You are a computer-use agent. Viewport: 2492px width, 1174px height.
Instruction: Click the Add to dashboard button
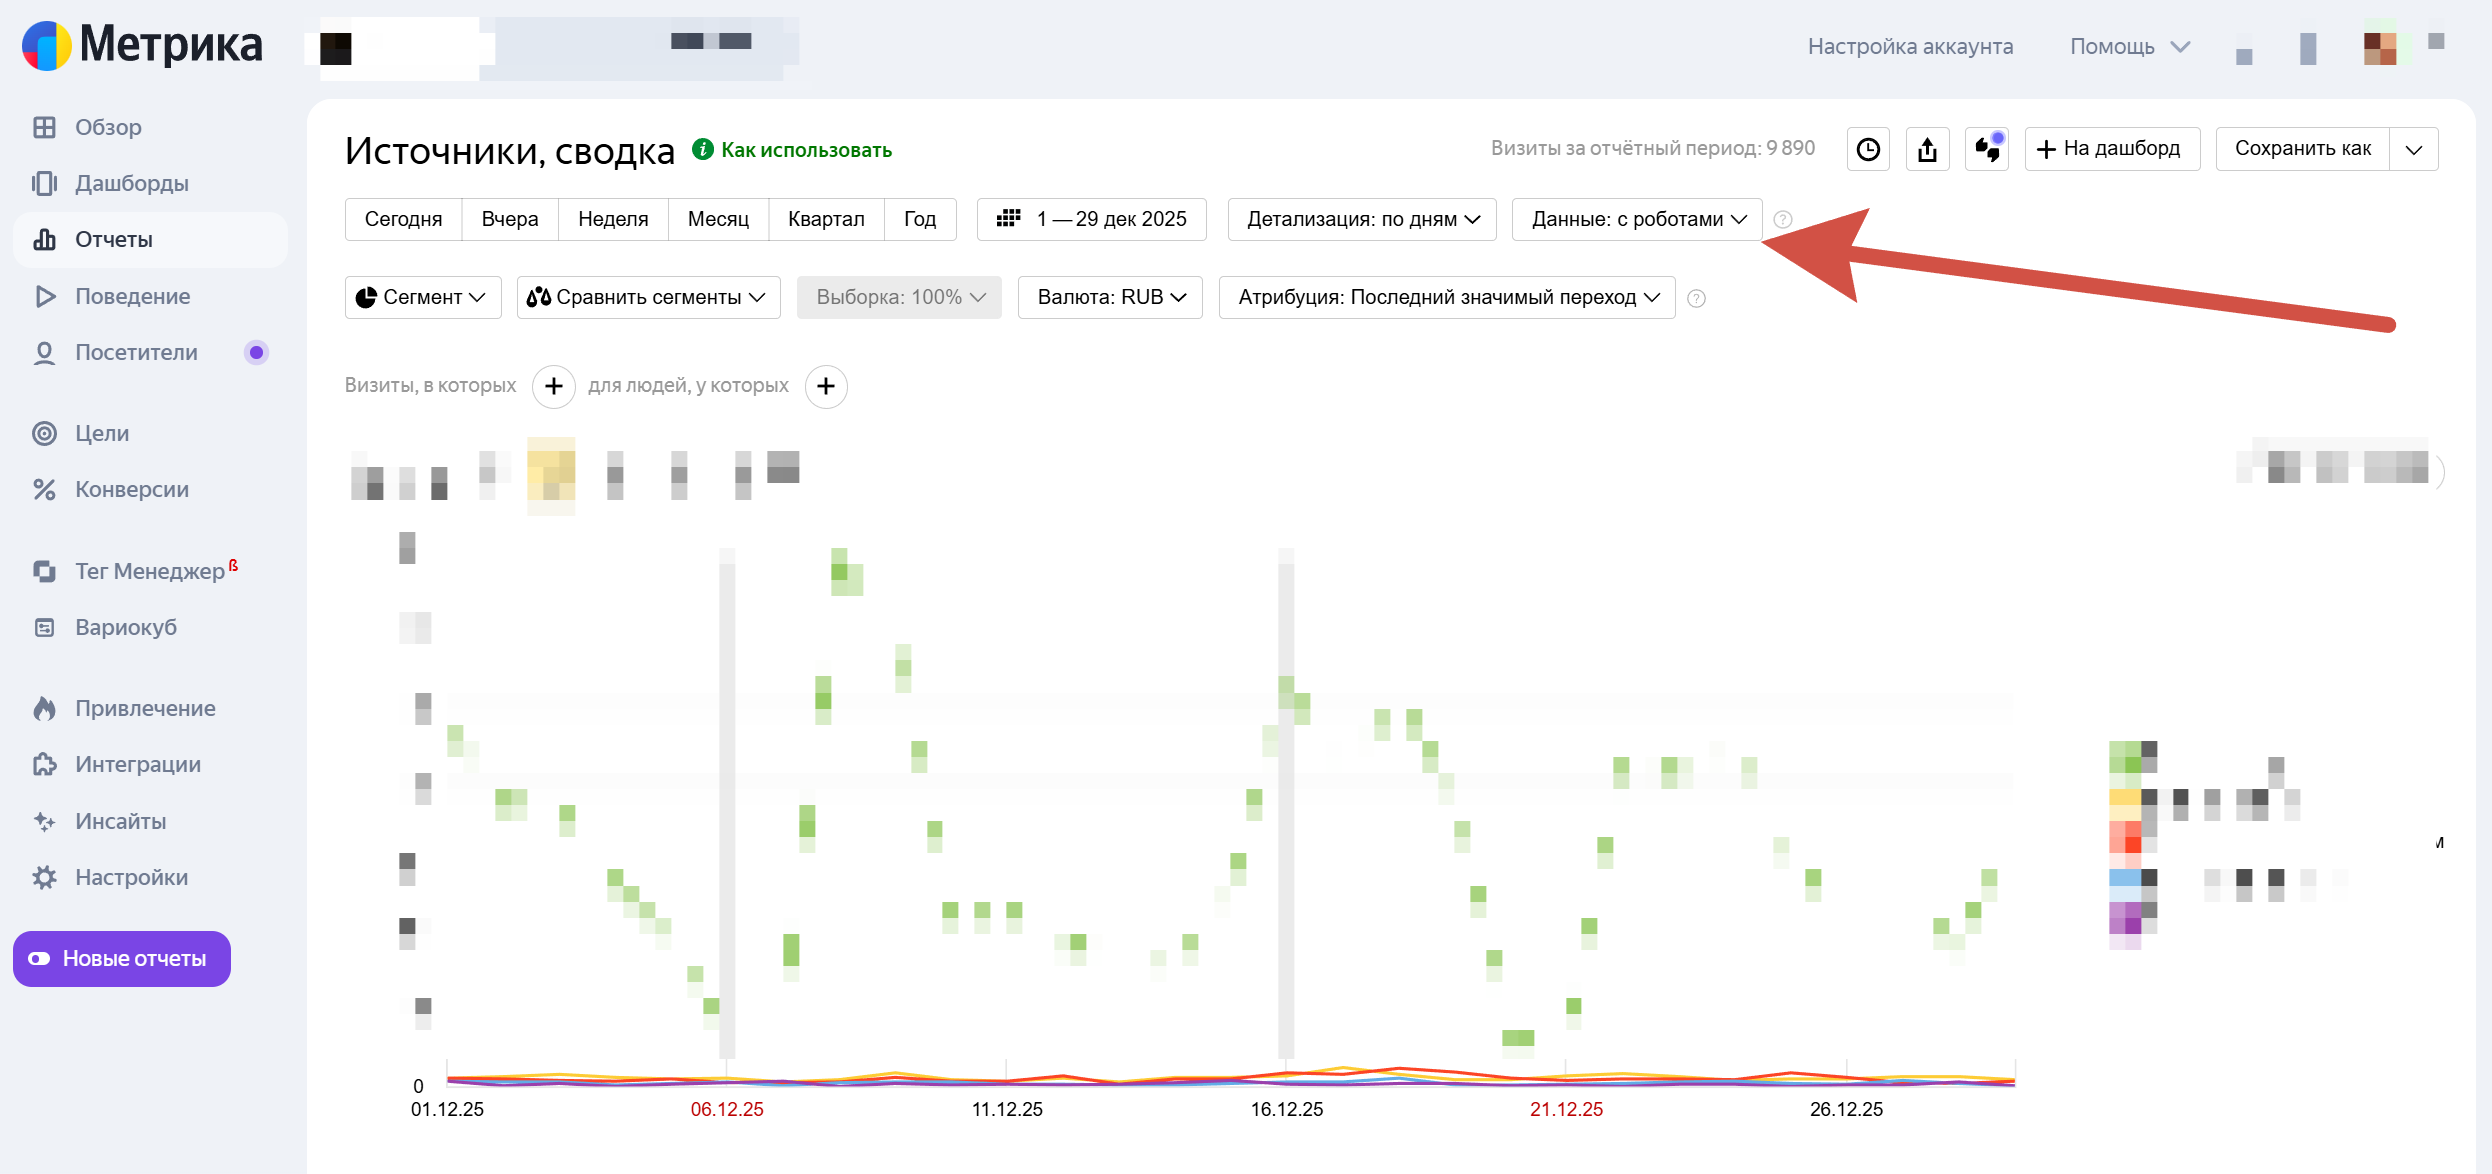(x=2111, y=149)
